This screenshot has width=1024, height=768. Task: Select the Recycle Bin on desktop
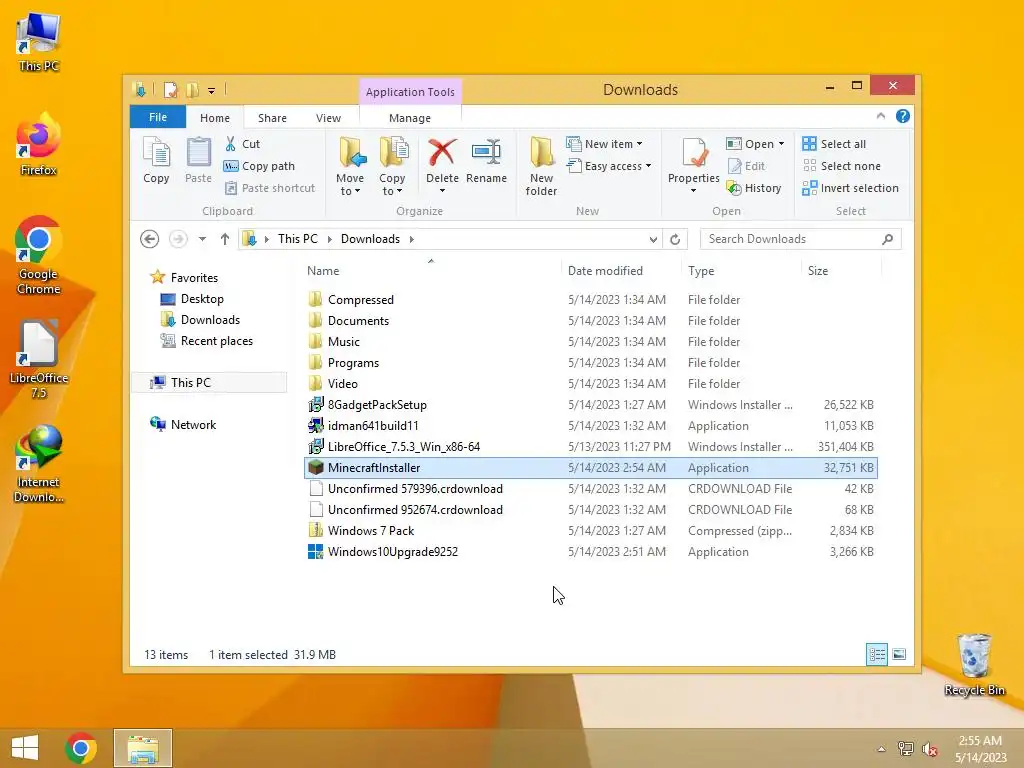974,664
